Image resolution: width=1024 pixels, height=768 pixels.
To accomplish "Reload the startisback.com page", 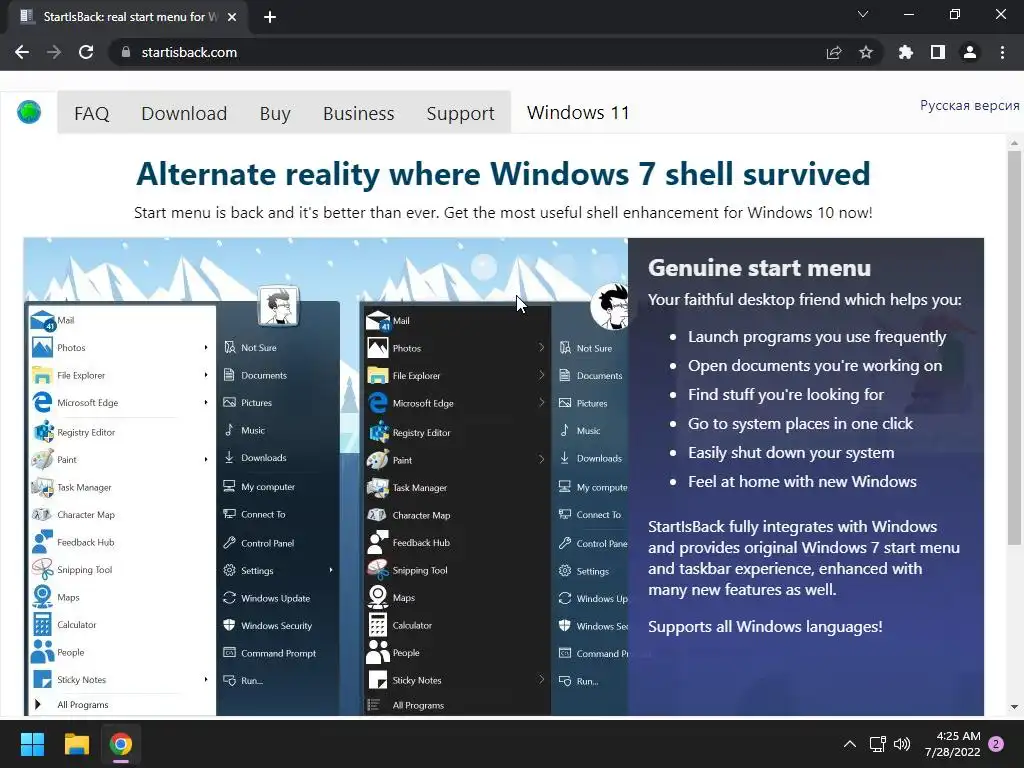I will click(86, 52).
